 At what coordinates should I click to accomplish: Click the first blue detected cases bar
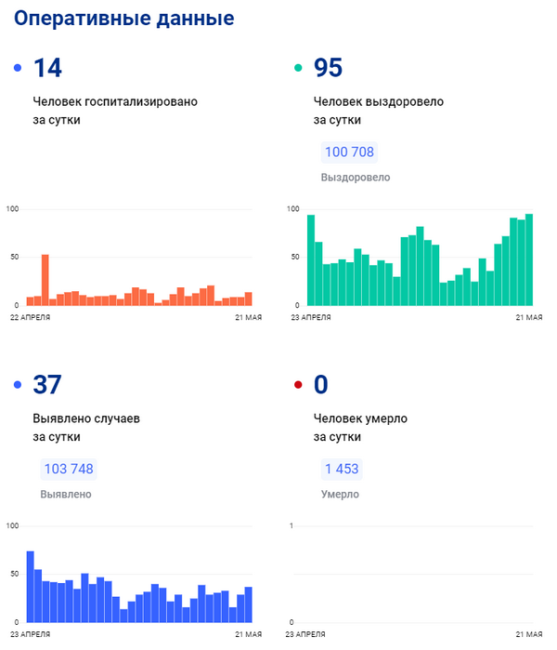tap(30, 587)
